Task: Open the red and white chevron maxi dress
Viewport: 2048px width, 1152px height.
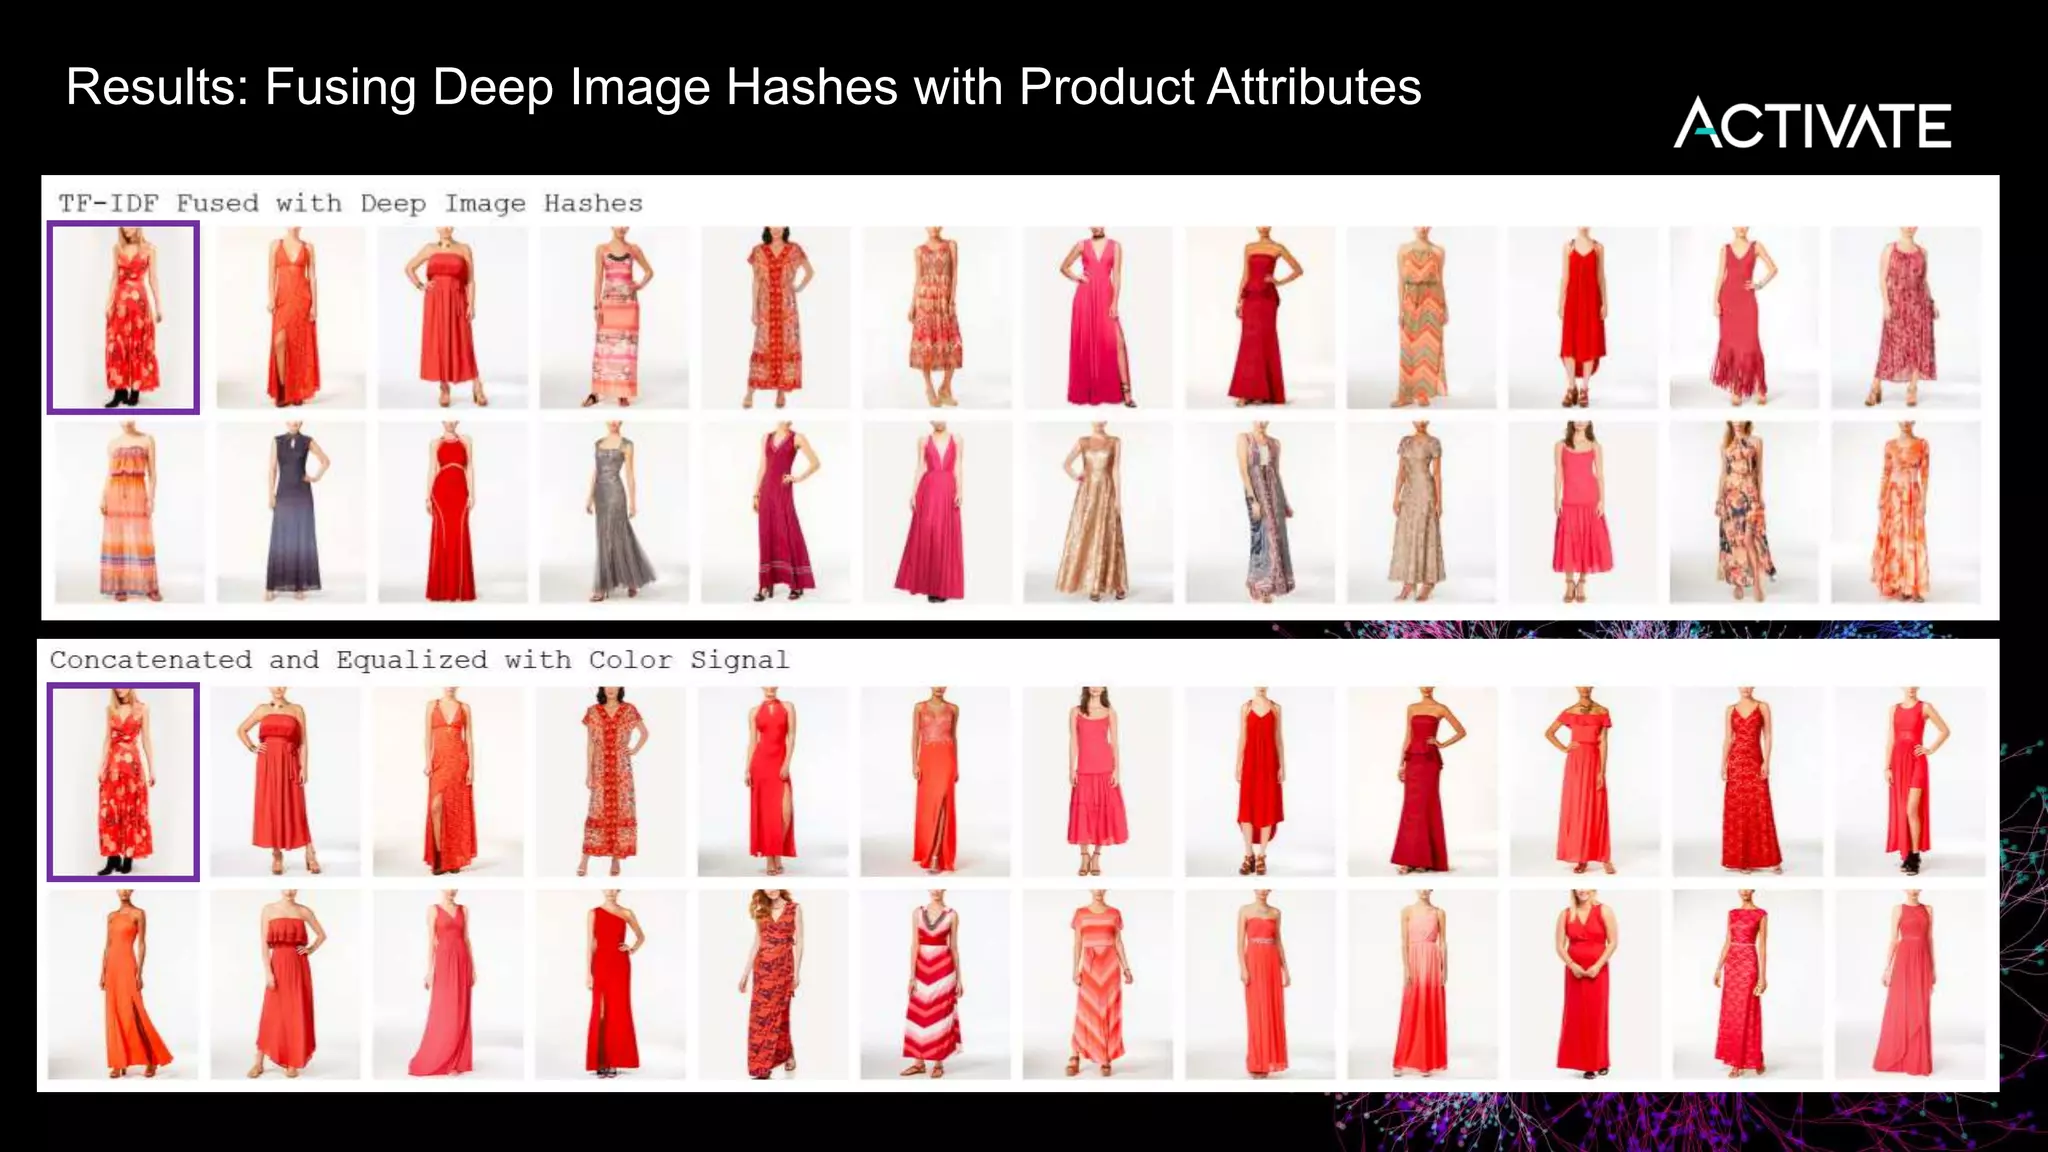Action: (x=936, y=985)
